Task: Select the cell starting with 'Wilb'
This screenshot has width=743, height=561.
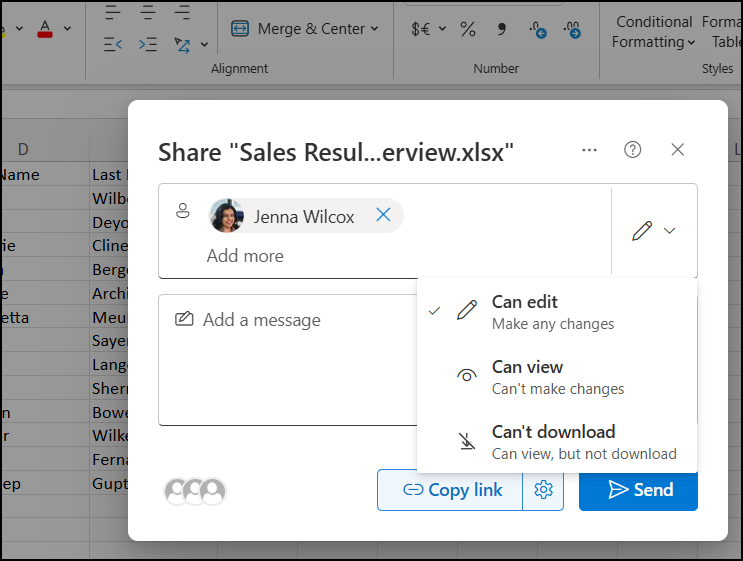Action: (x=109, y=198)
